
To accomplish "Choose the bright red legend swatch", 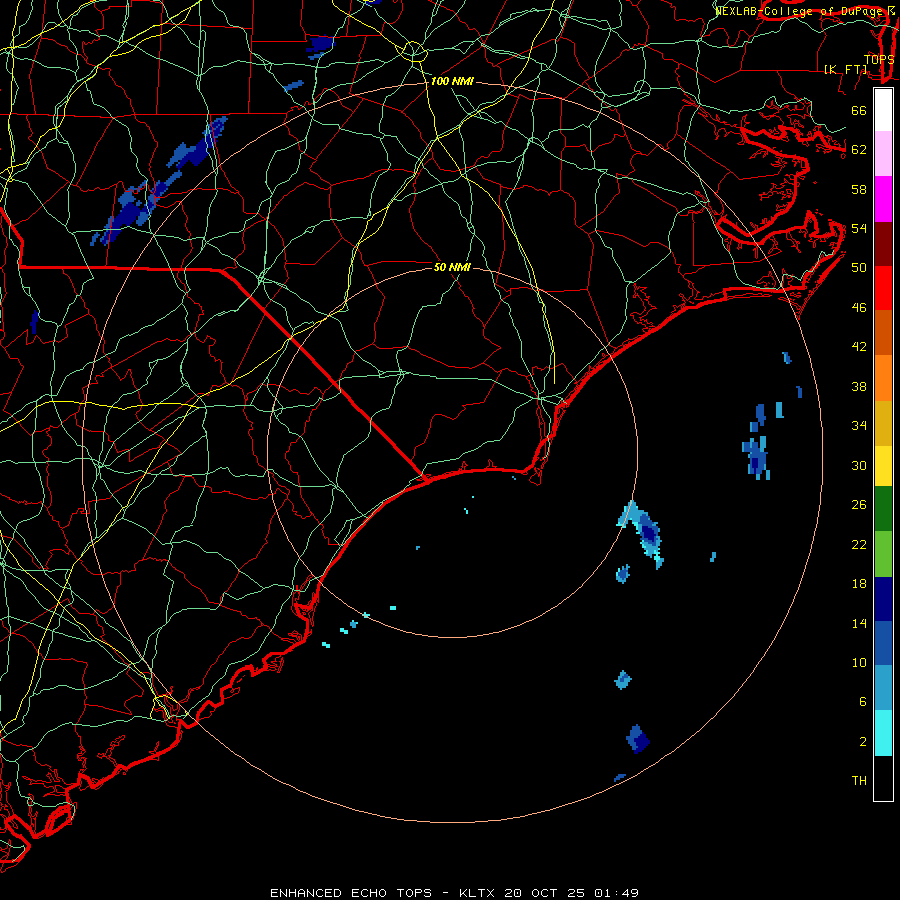I will click(x=883, y=288).
